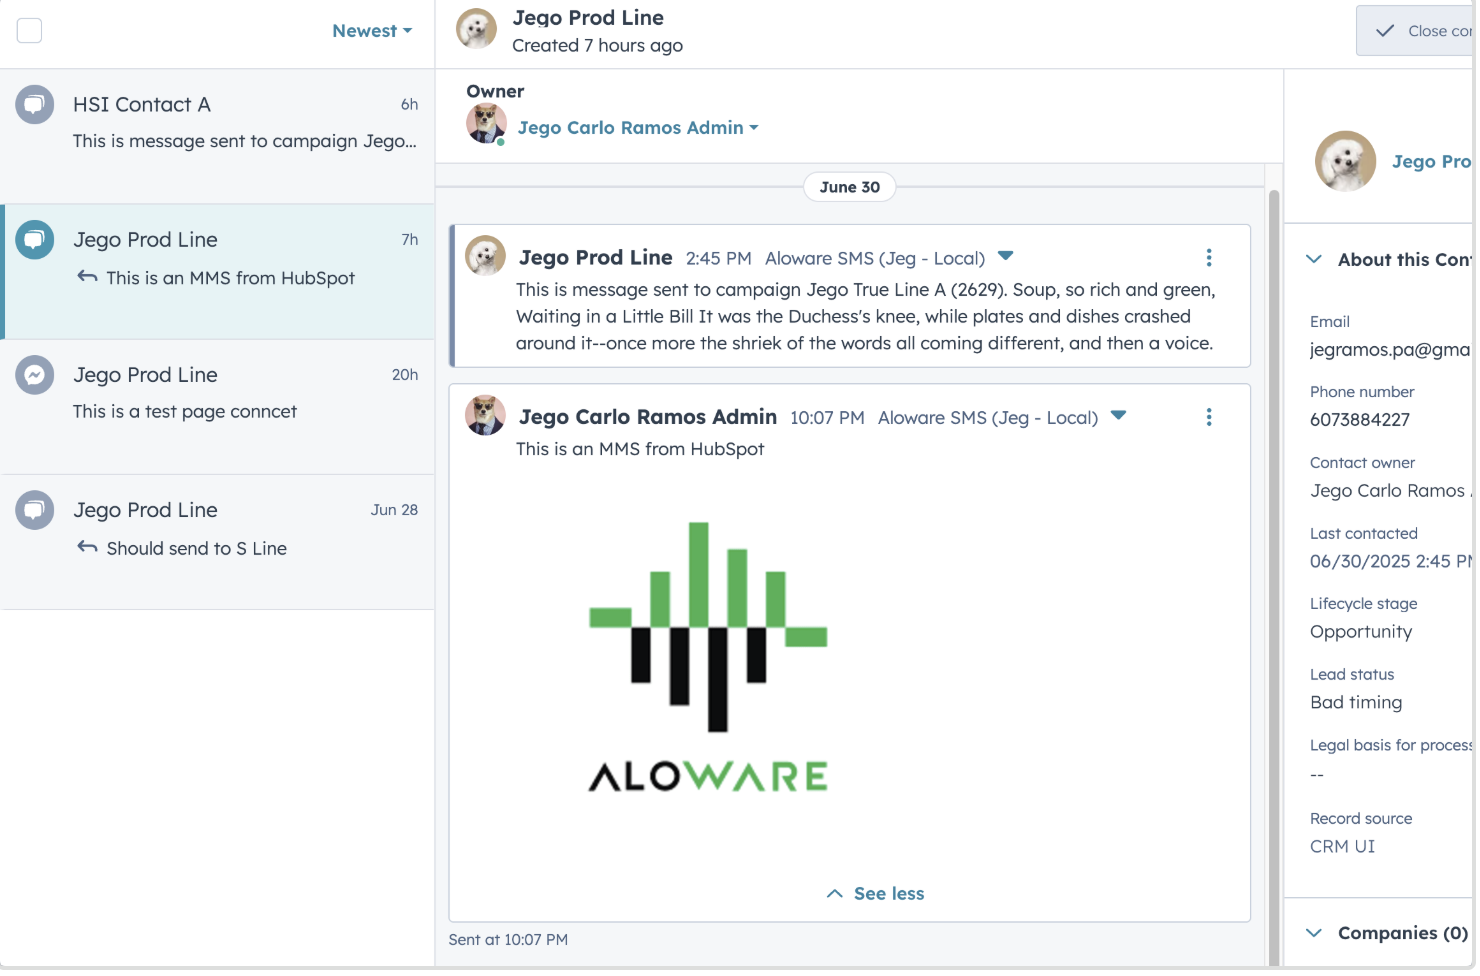
Task: Open the Jego Pro contact link in sidebar
Action: [1432, 162]
